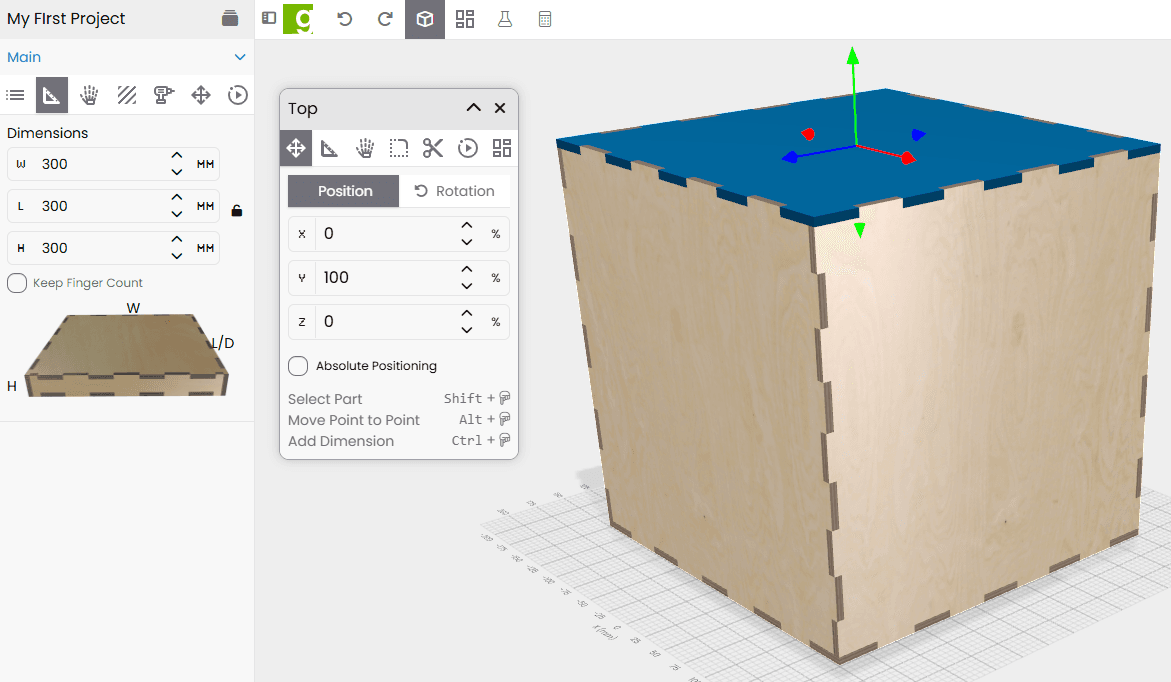
Task: Open the flask experiments icon
Action: [x=505, y=19]
